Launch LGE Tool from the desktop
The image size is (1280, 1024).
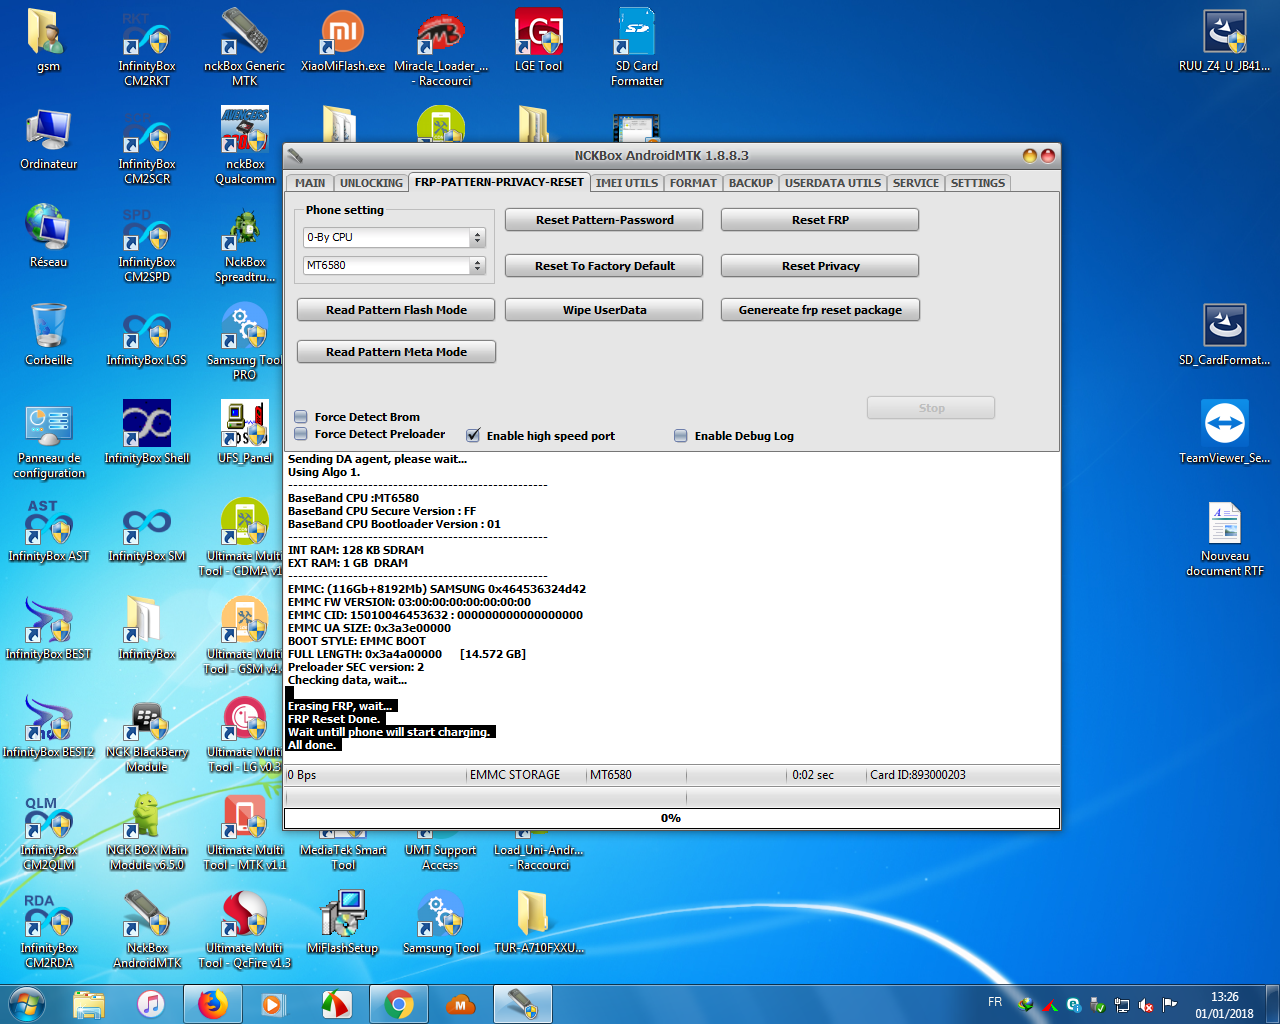(x=539, y=42)
